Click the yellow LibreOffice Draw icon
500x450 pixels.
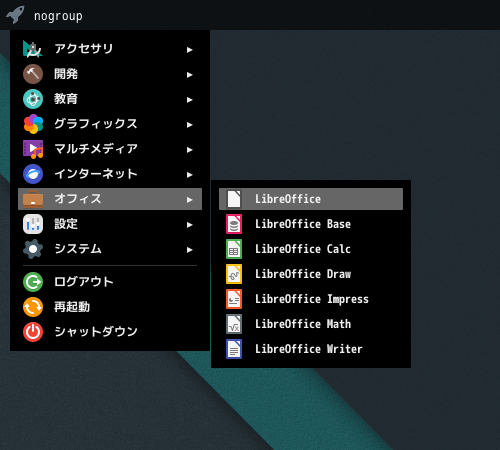point(234,274)
